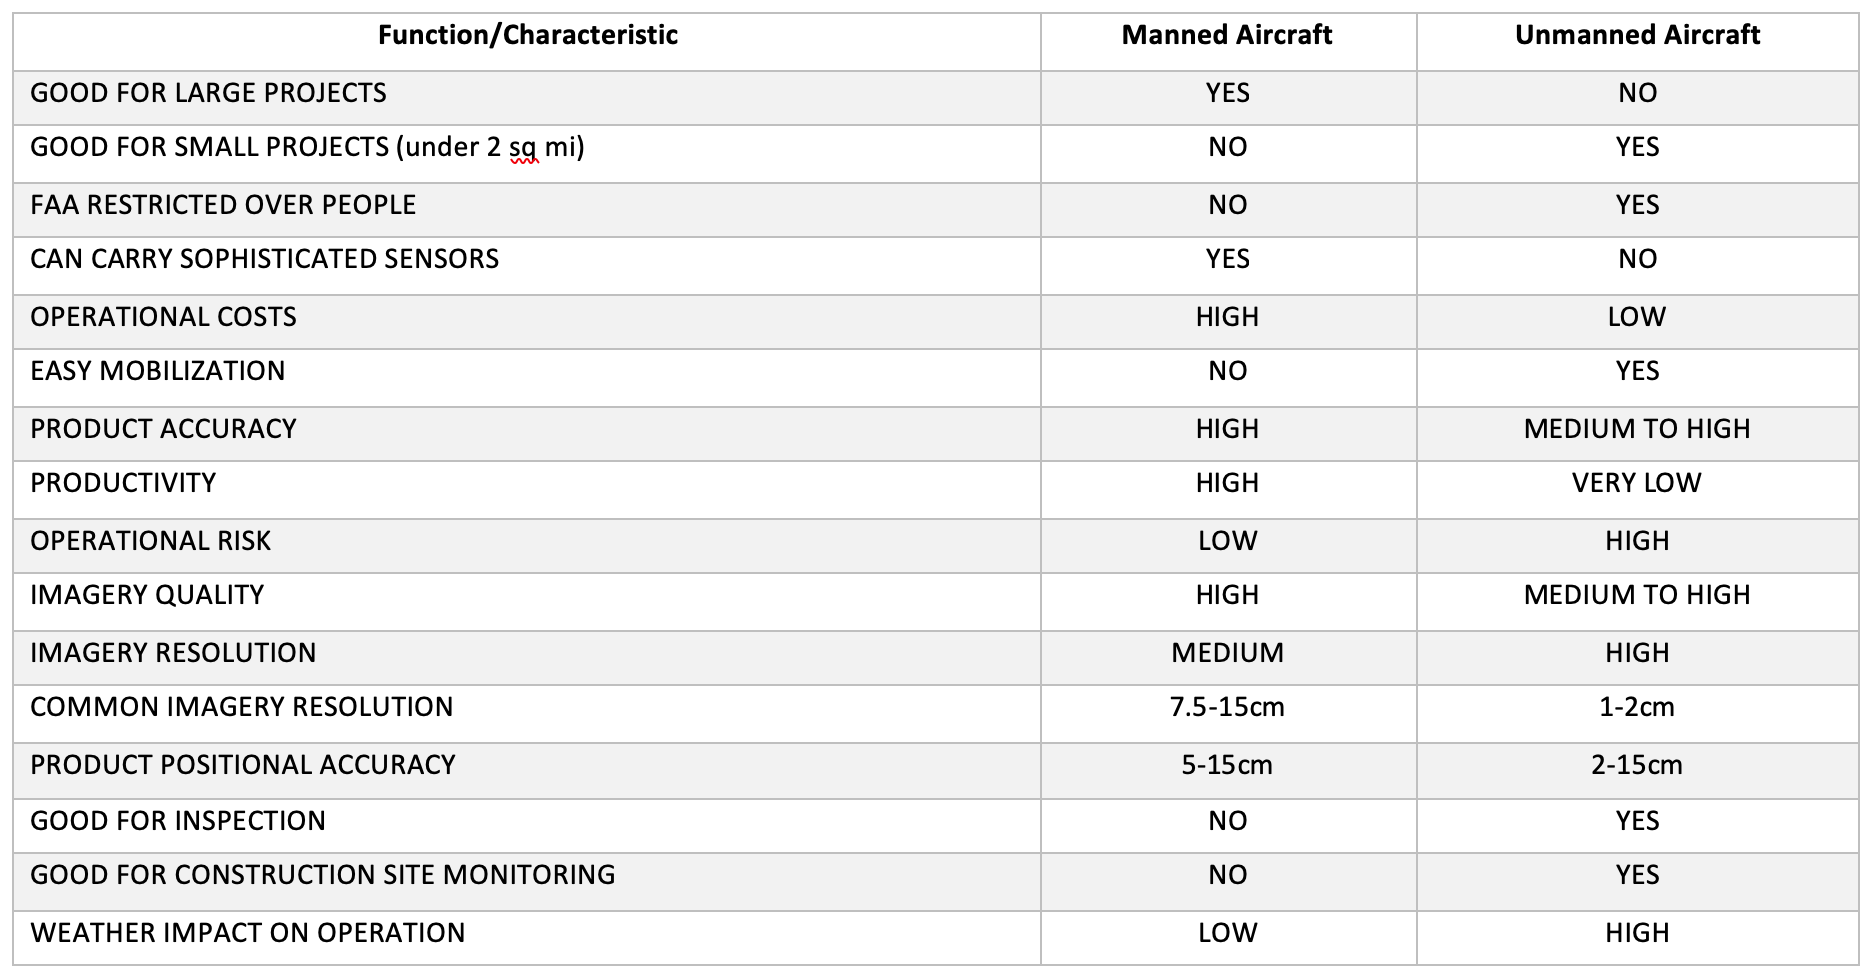Image resolution: width=1872 pixels, height=980 pixels.
Task: Click the WEATHER IMPACT ON OPERATION label
Action: click(x=248, y=933)
